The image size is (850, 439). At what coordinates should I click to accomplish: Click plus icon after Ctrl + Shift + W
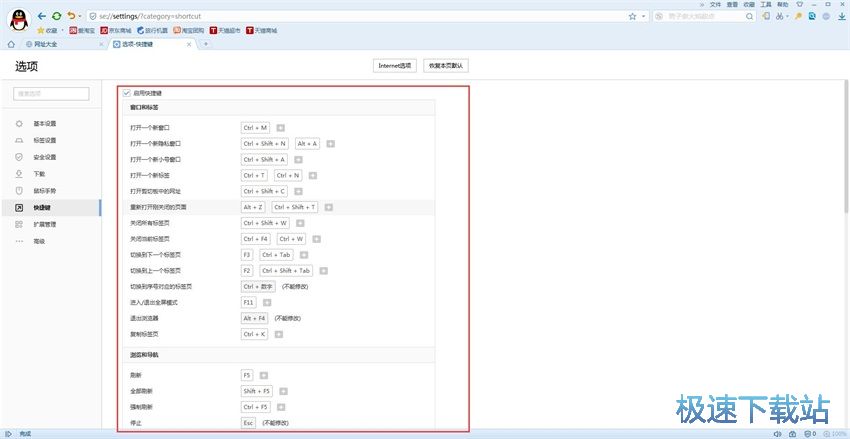click(300, 223)
